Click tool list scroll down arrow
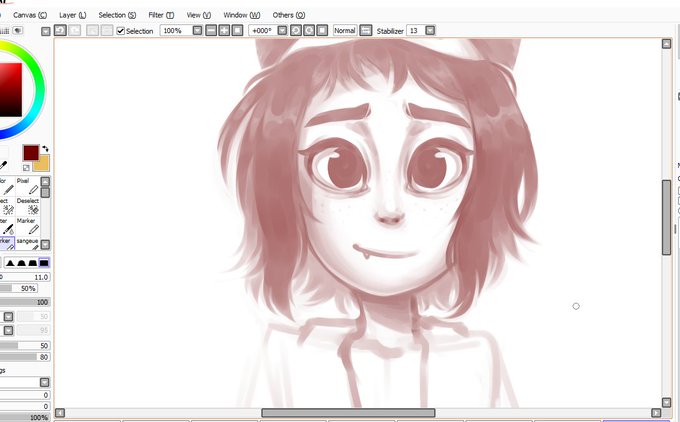This screenshot has width=680, height=422. pyautogui.click(x=45, y=245)
